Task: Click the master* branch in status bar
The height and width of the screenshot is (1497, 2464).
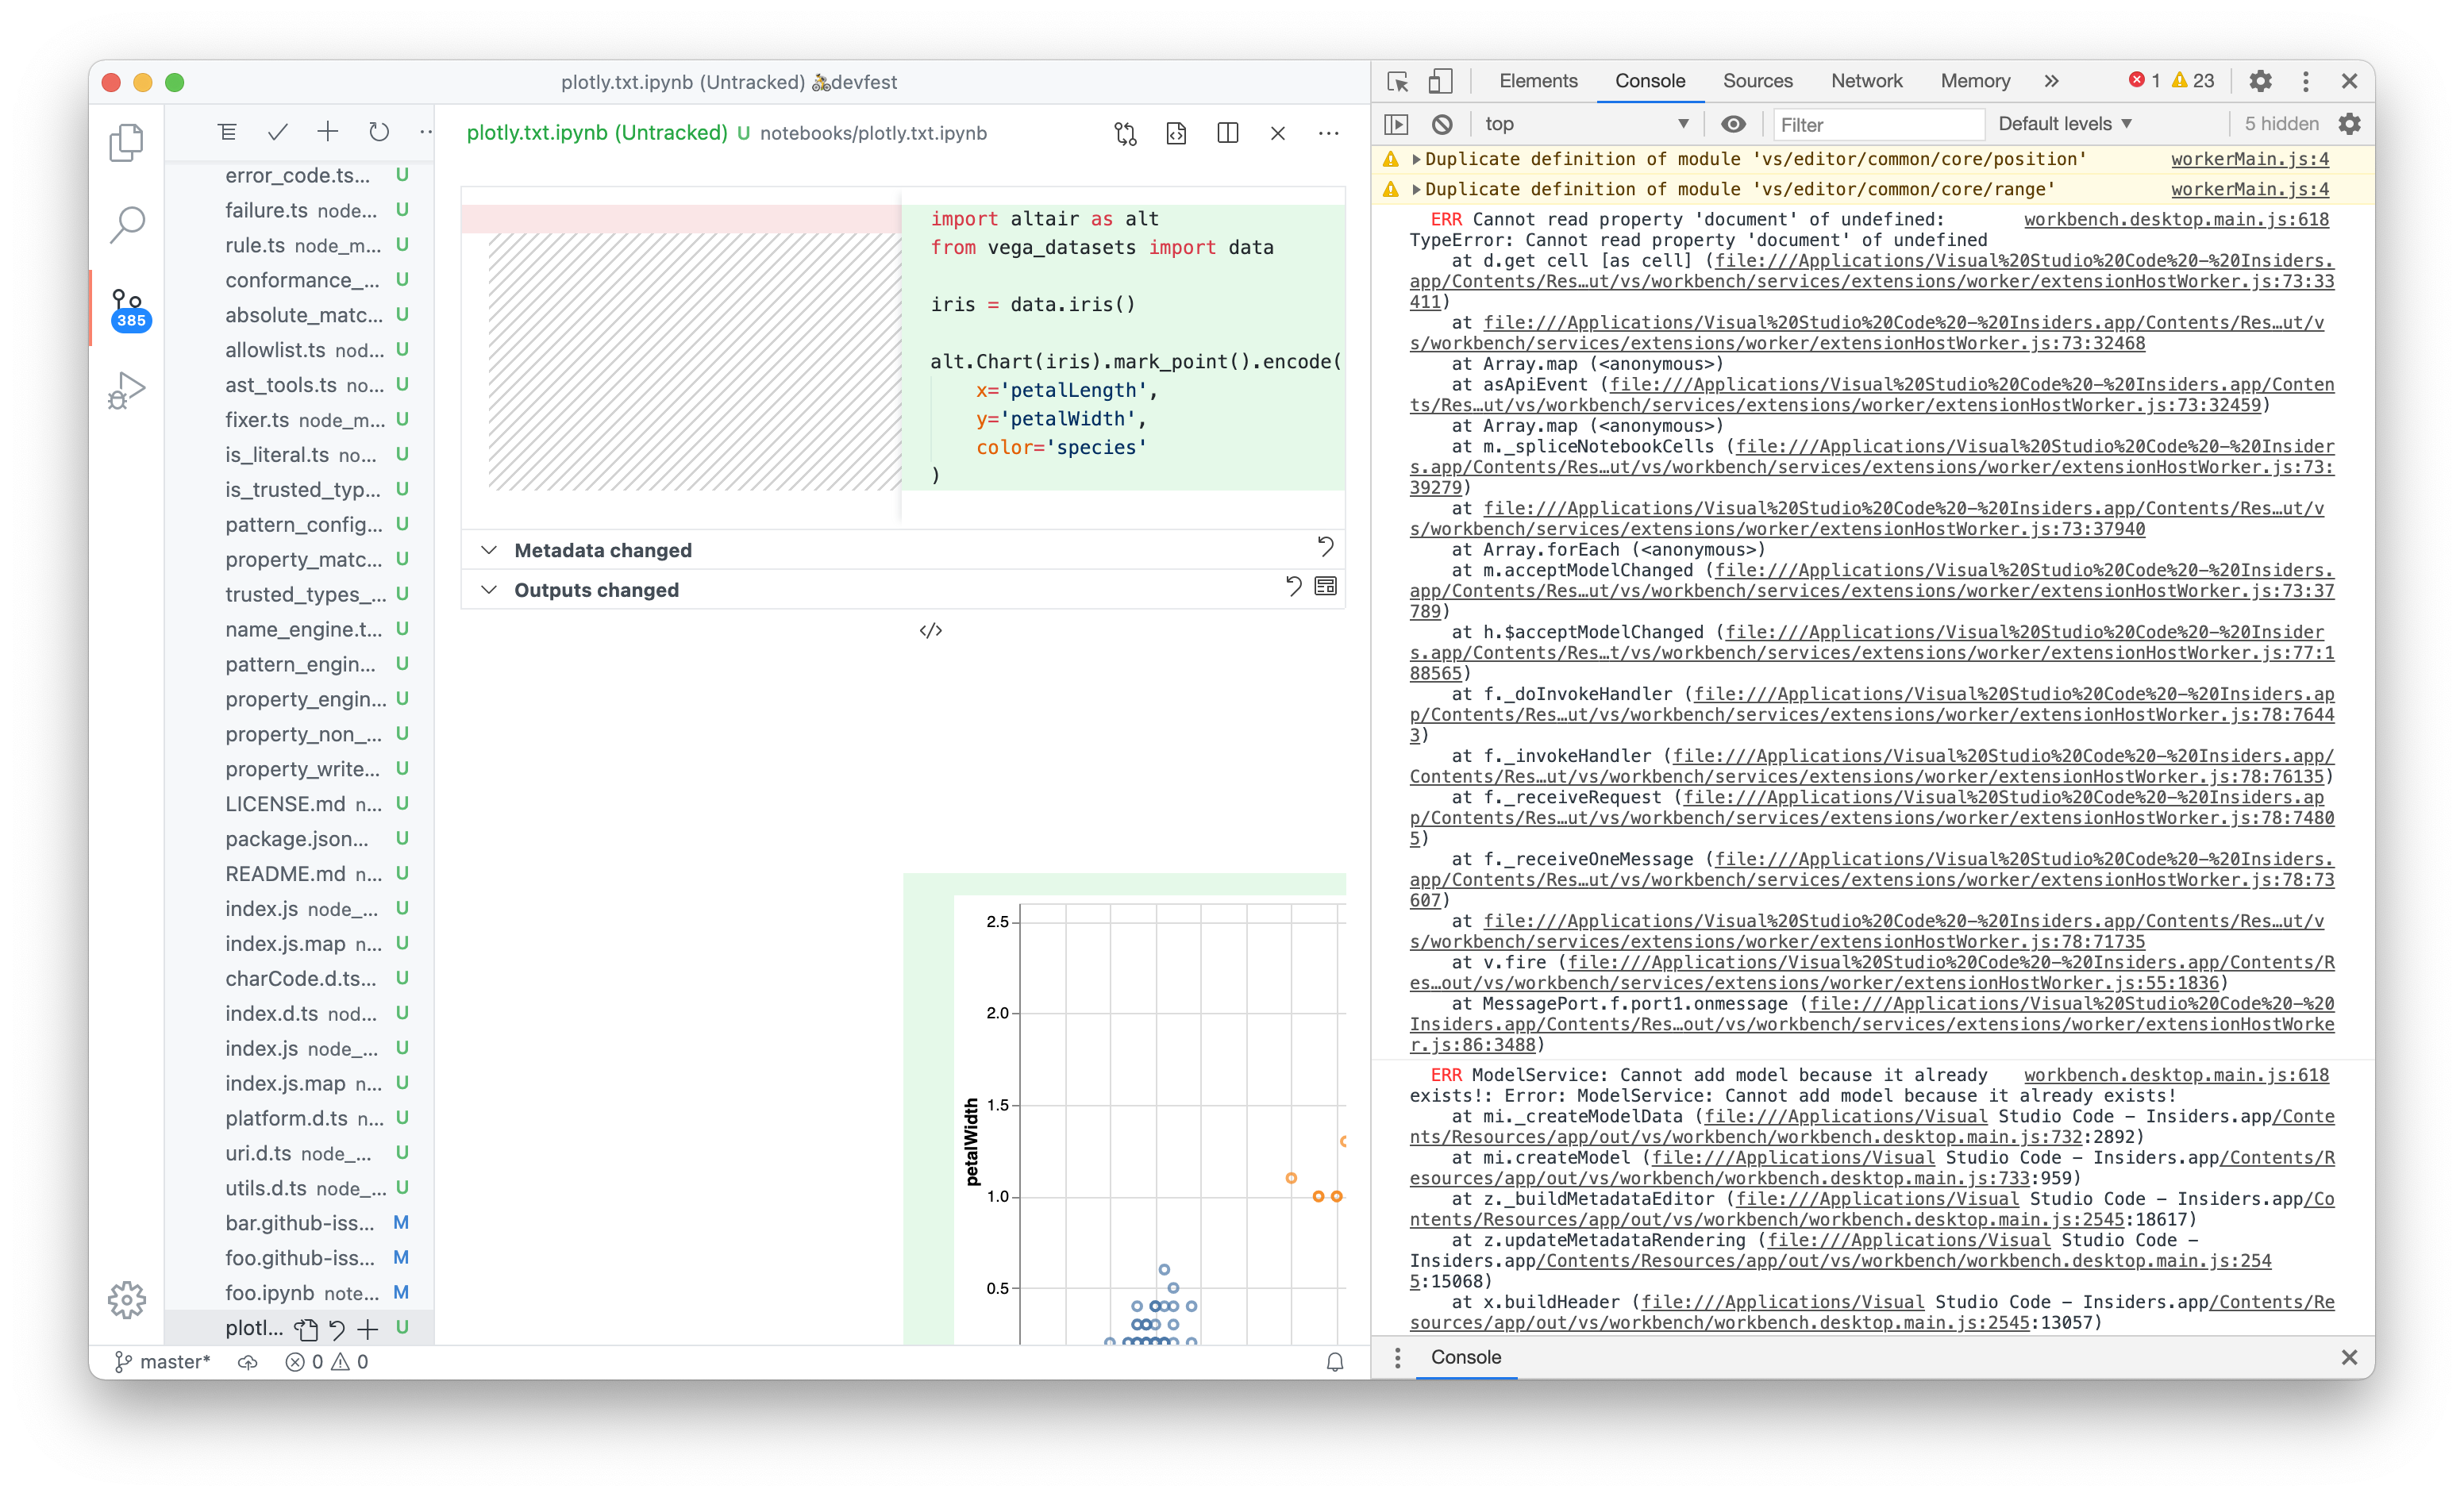Action: pos(164,1361)
